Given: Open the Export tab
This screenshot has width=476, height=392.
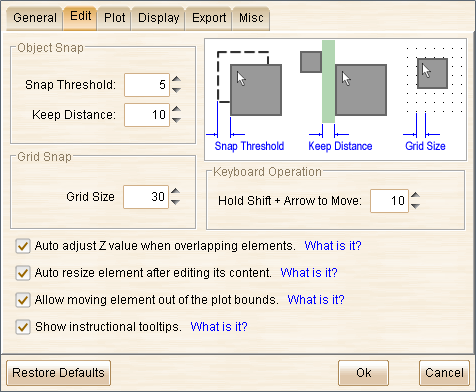Looking at the screenshot, I should (x=209, y=18).
